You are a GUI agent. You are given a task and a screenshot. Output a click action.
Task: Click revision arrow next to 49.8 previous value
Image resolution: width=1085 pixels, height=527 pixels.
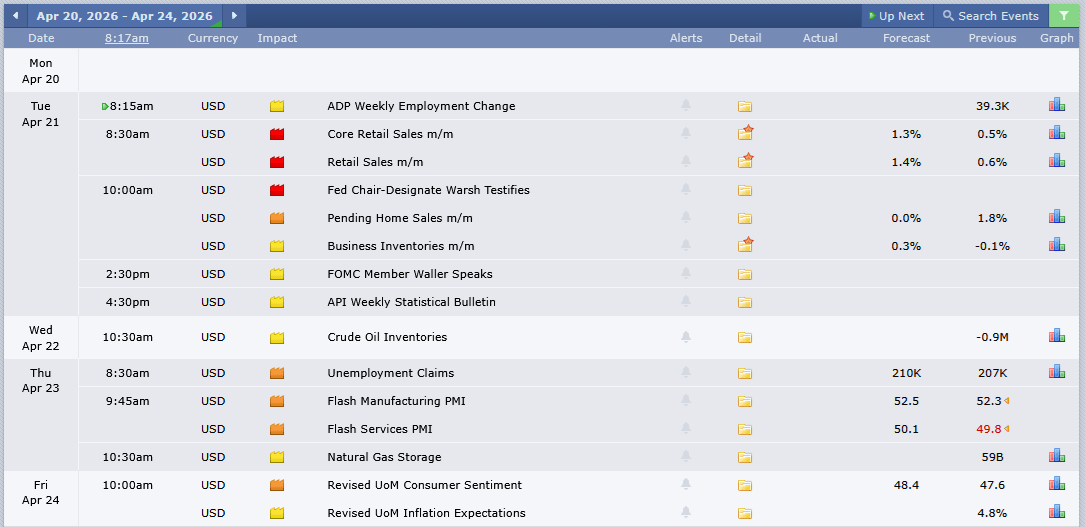(1007, 429)
